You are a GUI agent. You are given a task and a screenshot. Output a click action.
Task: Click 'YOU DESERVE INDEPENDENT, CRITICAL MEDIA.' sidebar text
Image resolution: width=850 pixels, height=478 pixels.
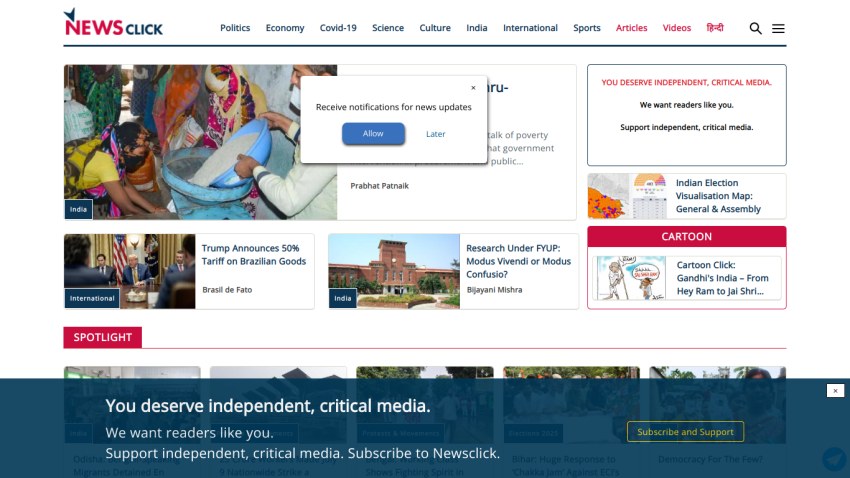(x=686, y=82)
